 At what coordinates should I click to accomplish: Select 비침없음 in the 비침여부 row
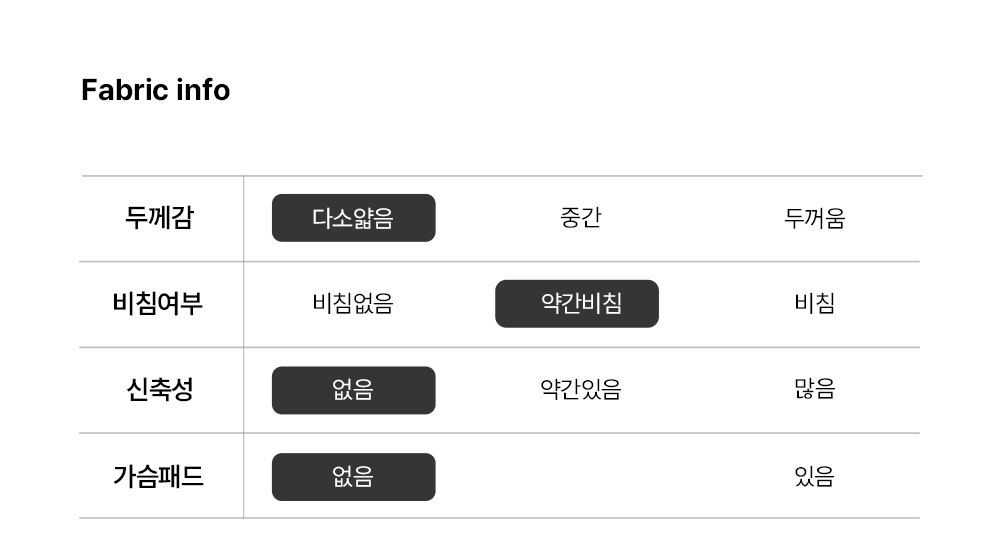click(353, 304)
